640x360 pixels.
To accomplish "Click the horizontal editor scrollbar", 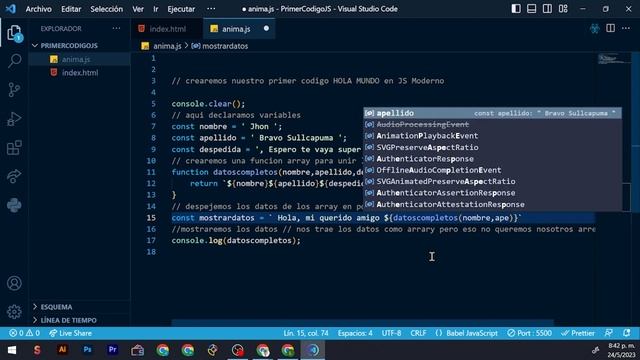I will click(x=362, y=323).
